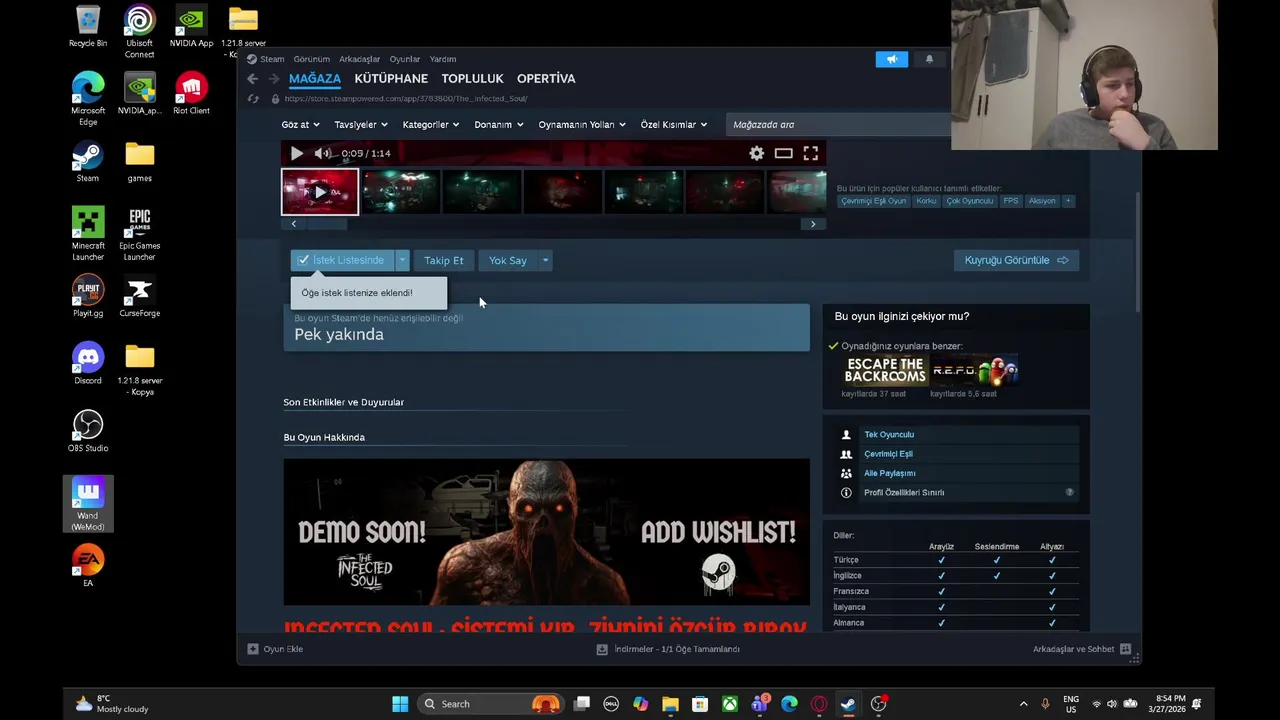Go forward in Steam navigation
Image resolution: width=1280 pixels, height=720 pixels.
coord(274,78)
